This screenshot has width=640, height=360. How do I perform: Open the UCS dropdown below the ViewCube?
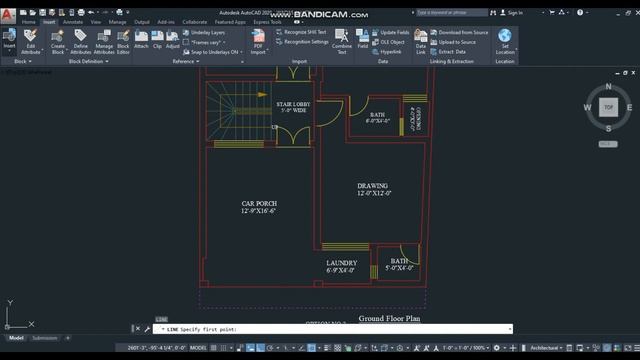coord(608,144)
